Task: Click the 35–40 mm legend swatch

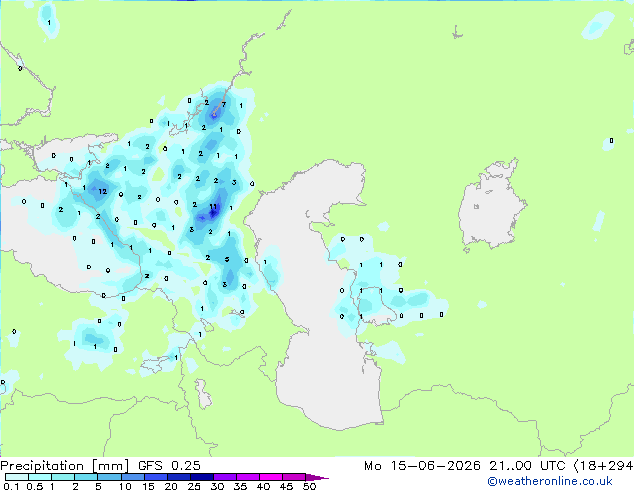Action: (x=247, y=477)
